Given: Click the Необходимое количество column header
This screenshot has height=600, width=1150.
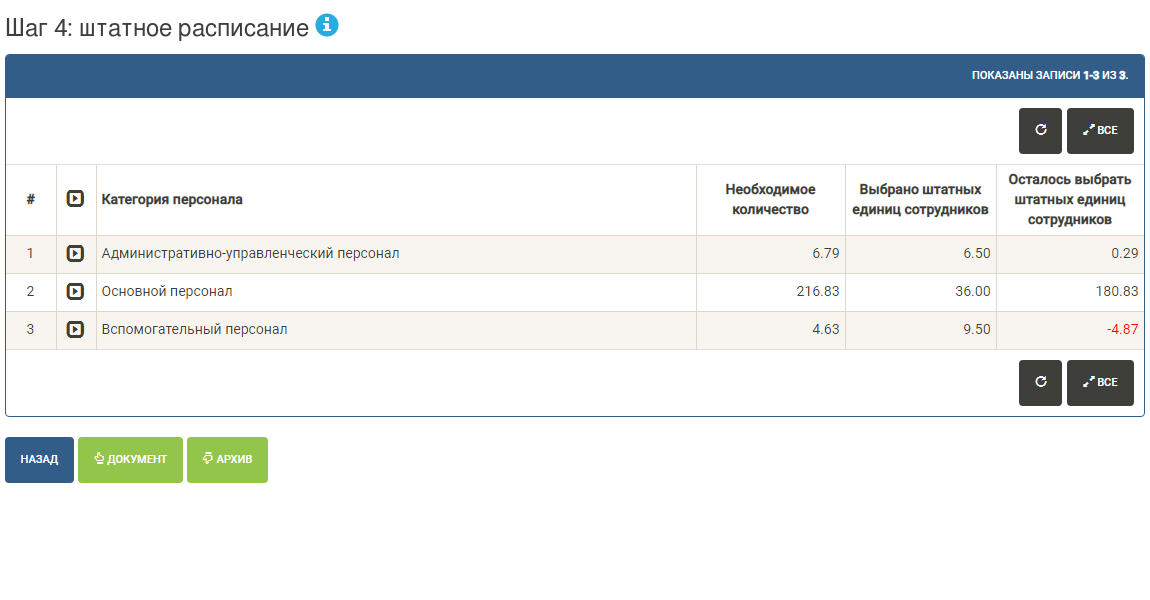Looking at the screenshot, I should [770, 199].
